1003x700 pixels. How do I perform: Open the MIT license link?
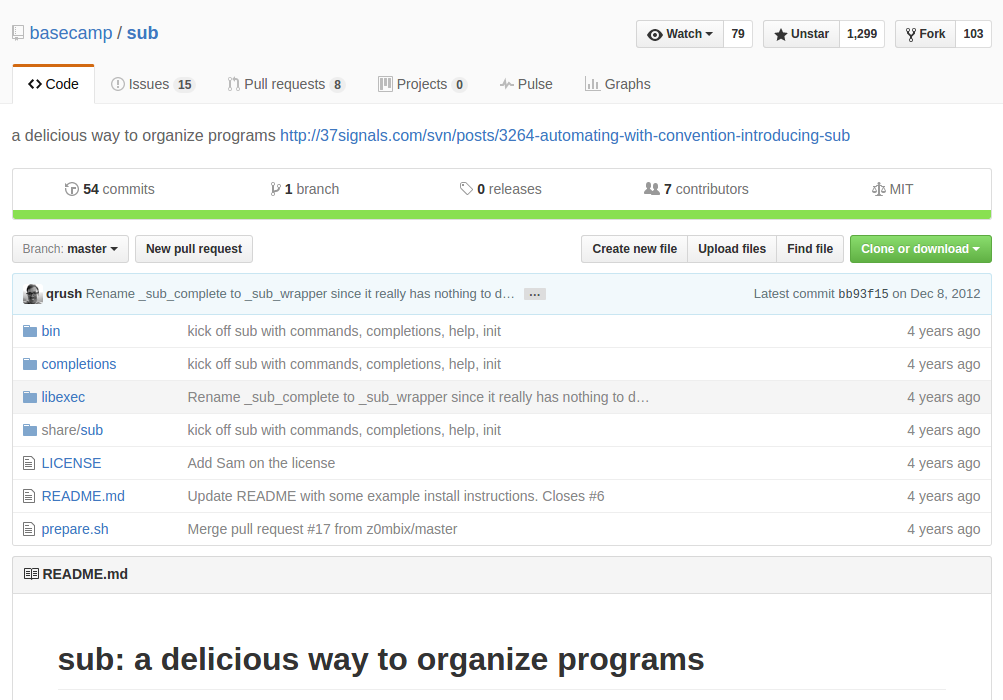[x=892, y=189]
